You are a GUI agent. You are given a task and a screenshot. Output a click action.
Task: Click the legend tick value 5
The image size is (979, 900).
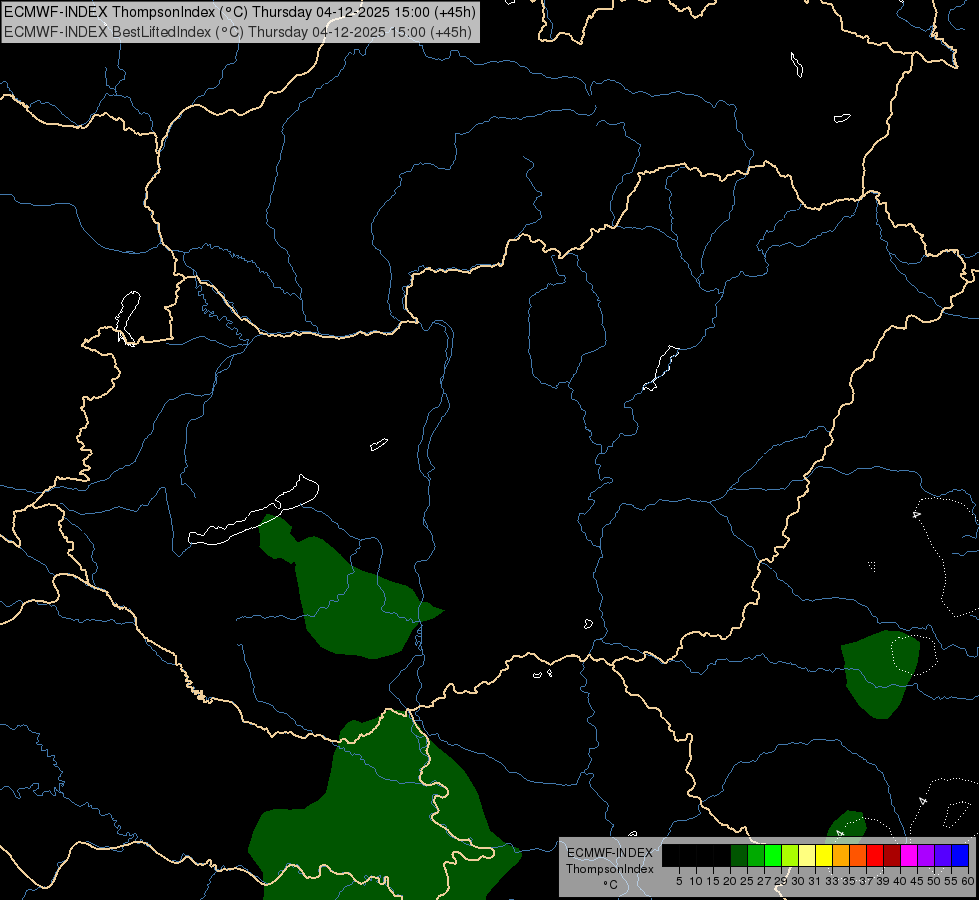click(x=679, y=881)
